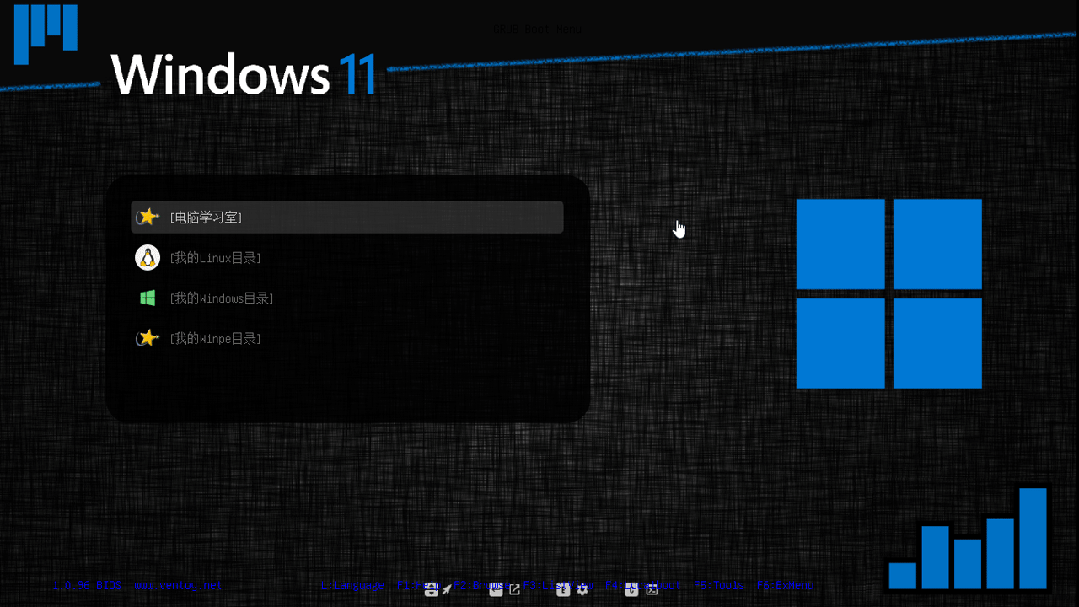The width and height of the screenshot is (1079, 607).
Task: Select the 电脑学习室 boot entry
Action: click(348, 217)
